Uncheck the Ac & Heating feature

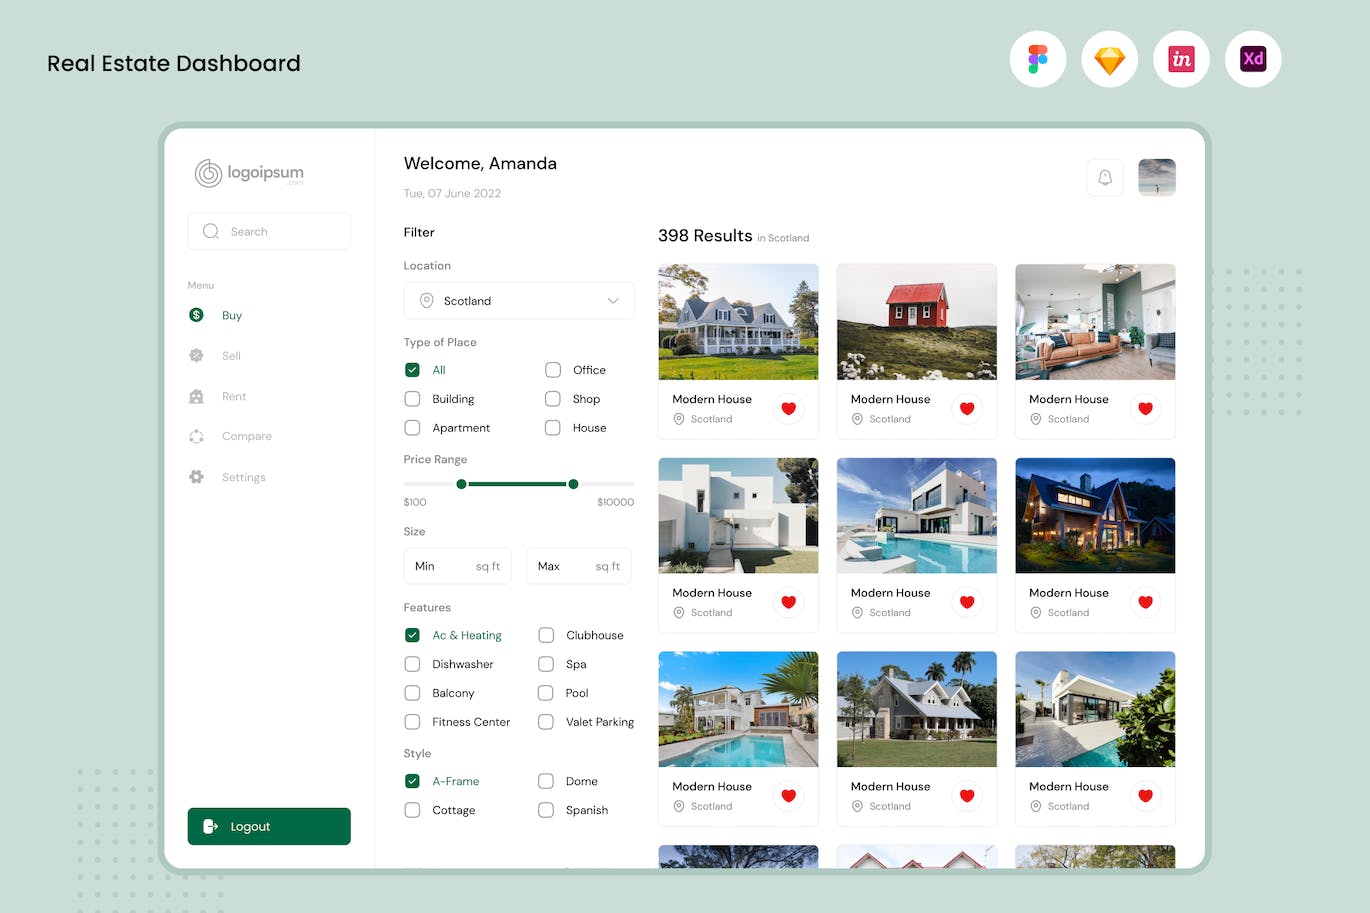tap(412, 635)
